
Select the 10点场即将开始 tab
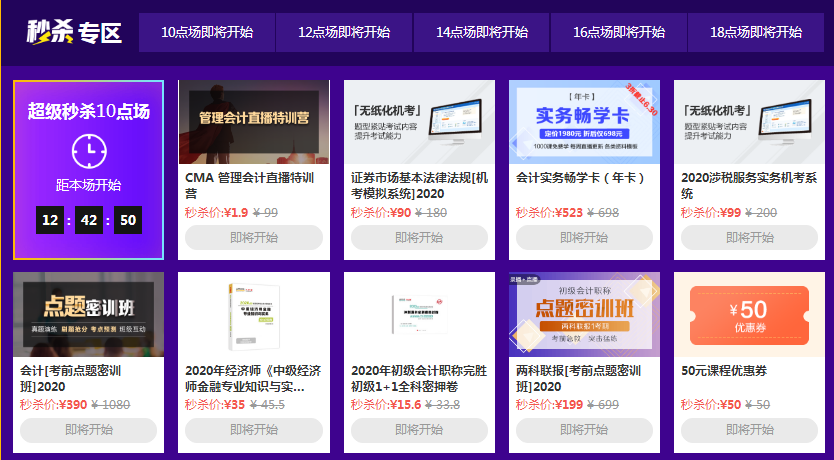207,32
